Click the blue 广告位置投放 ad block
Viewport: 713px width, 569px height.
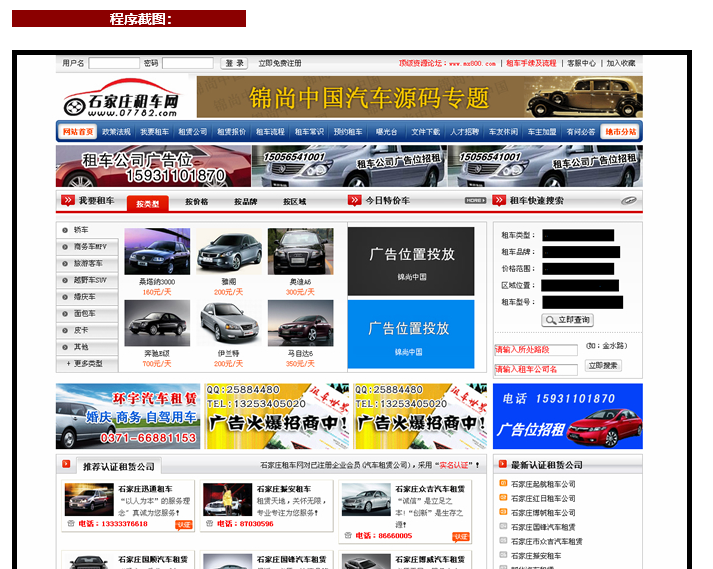click(411, 334)
